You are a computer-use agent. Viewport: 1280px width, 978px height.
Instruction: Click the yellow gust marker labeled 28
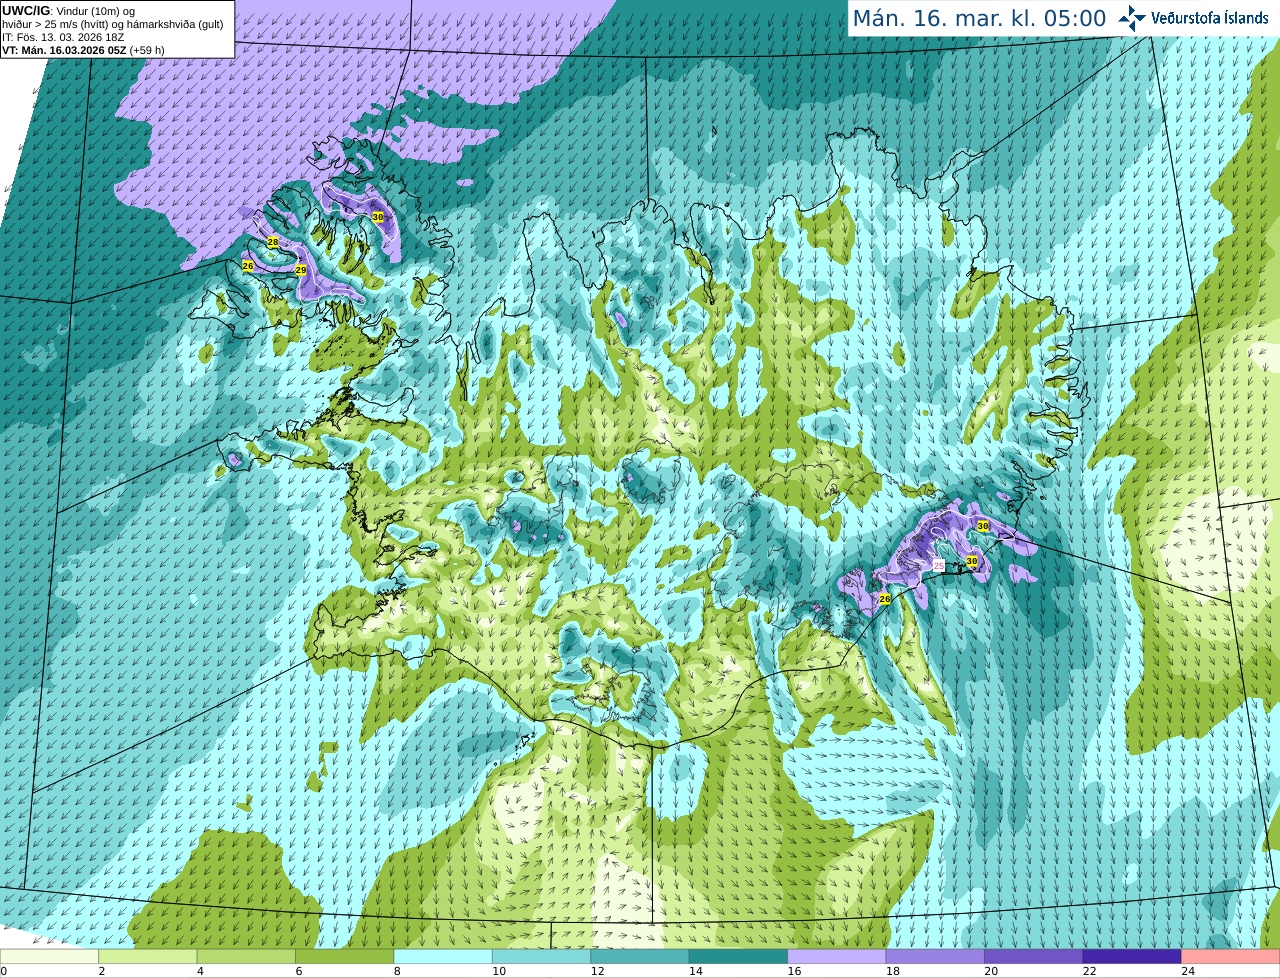pos(273,242)
